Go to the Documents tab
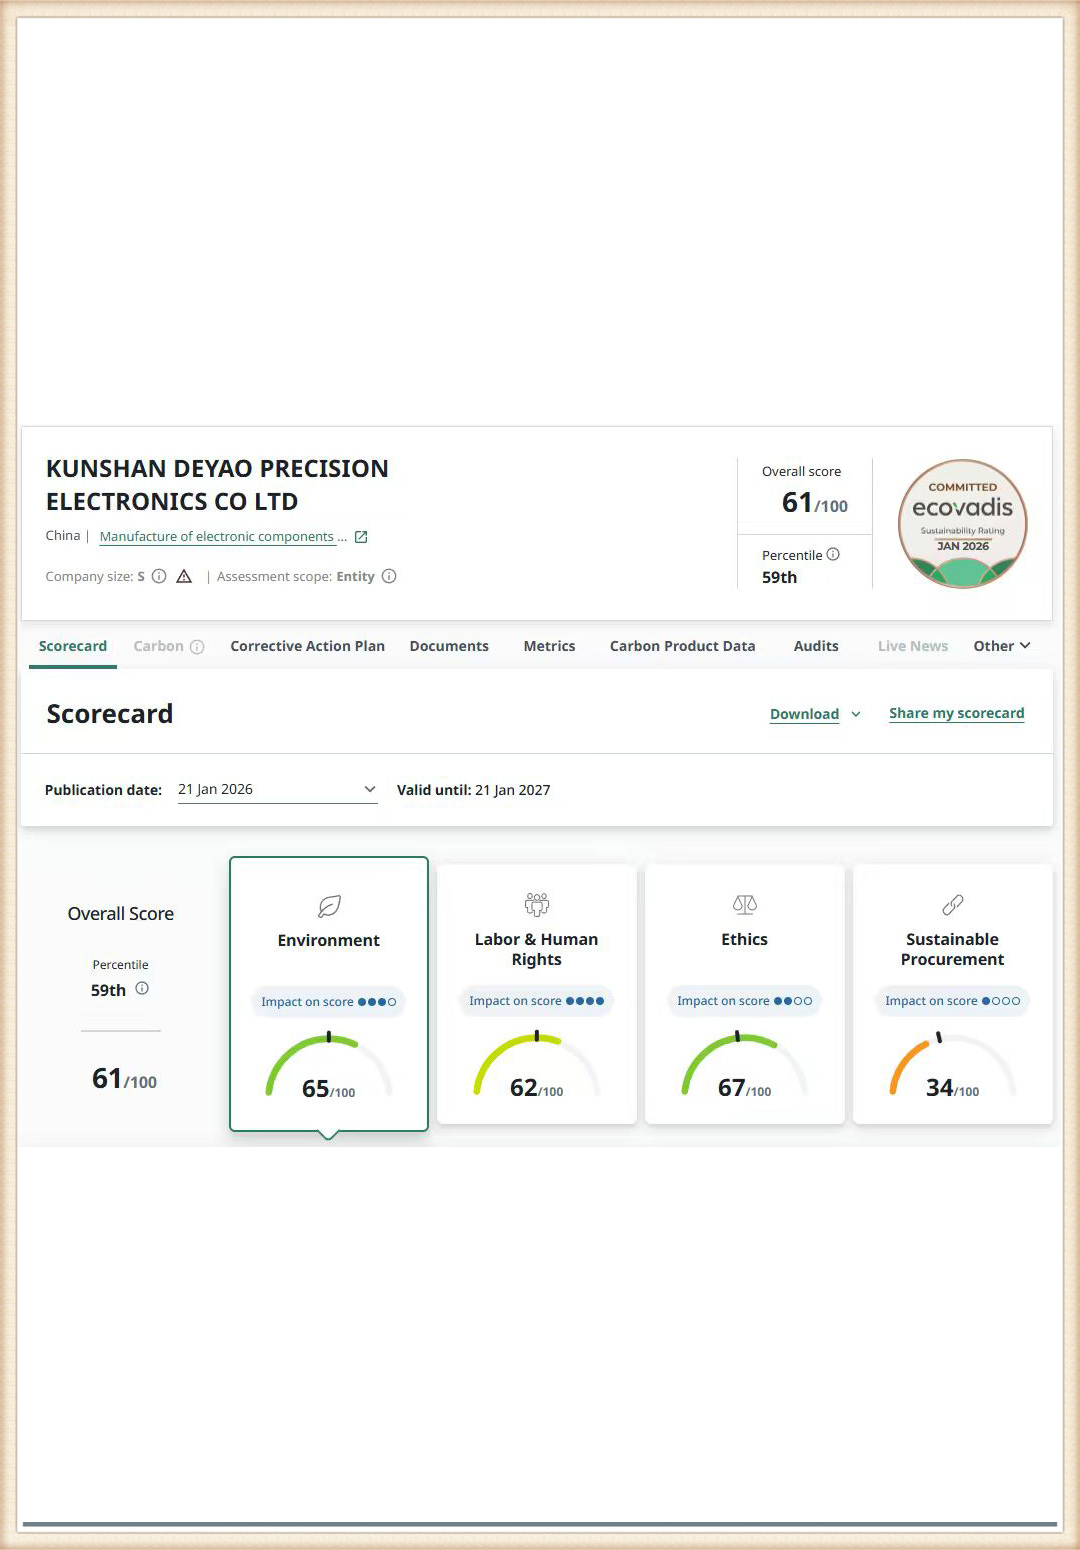Screen dimensions: 1080x1550 449,646
